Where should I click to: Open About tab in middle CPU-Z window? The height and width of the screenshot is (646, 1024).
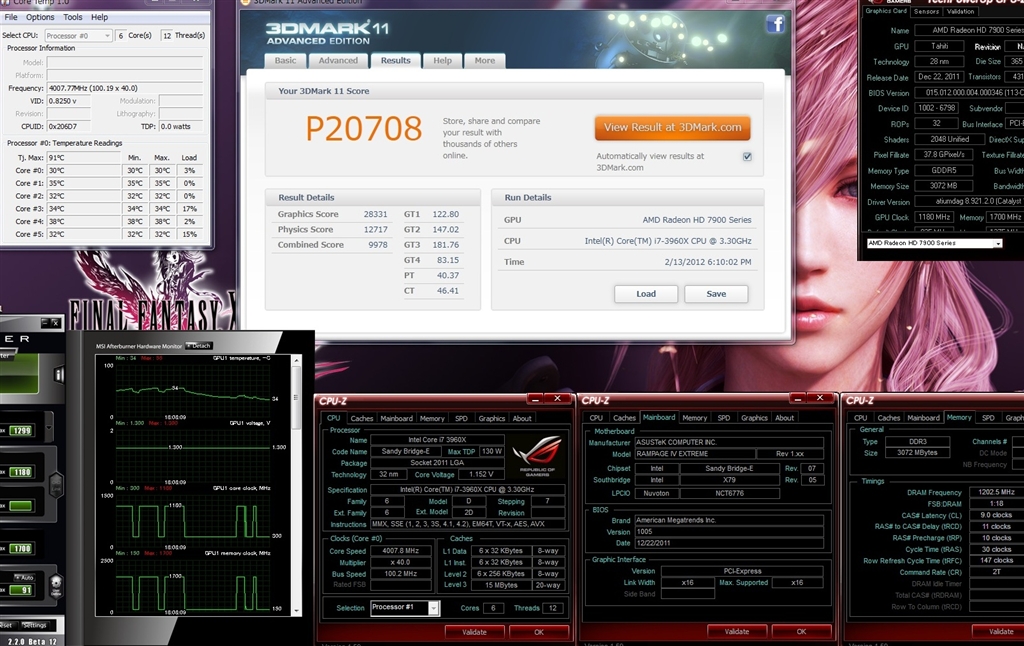pos(784,418)
